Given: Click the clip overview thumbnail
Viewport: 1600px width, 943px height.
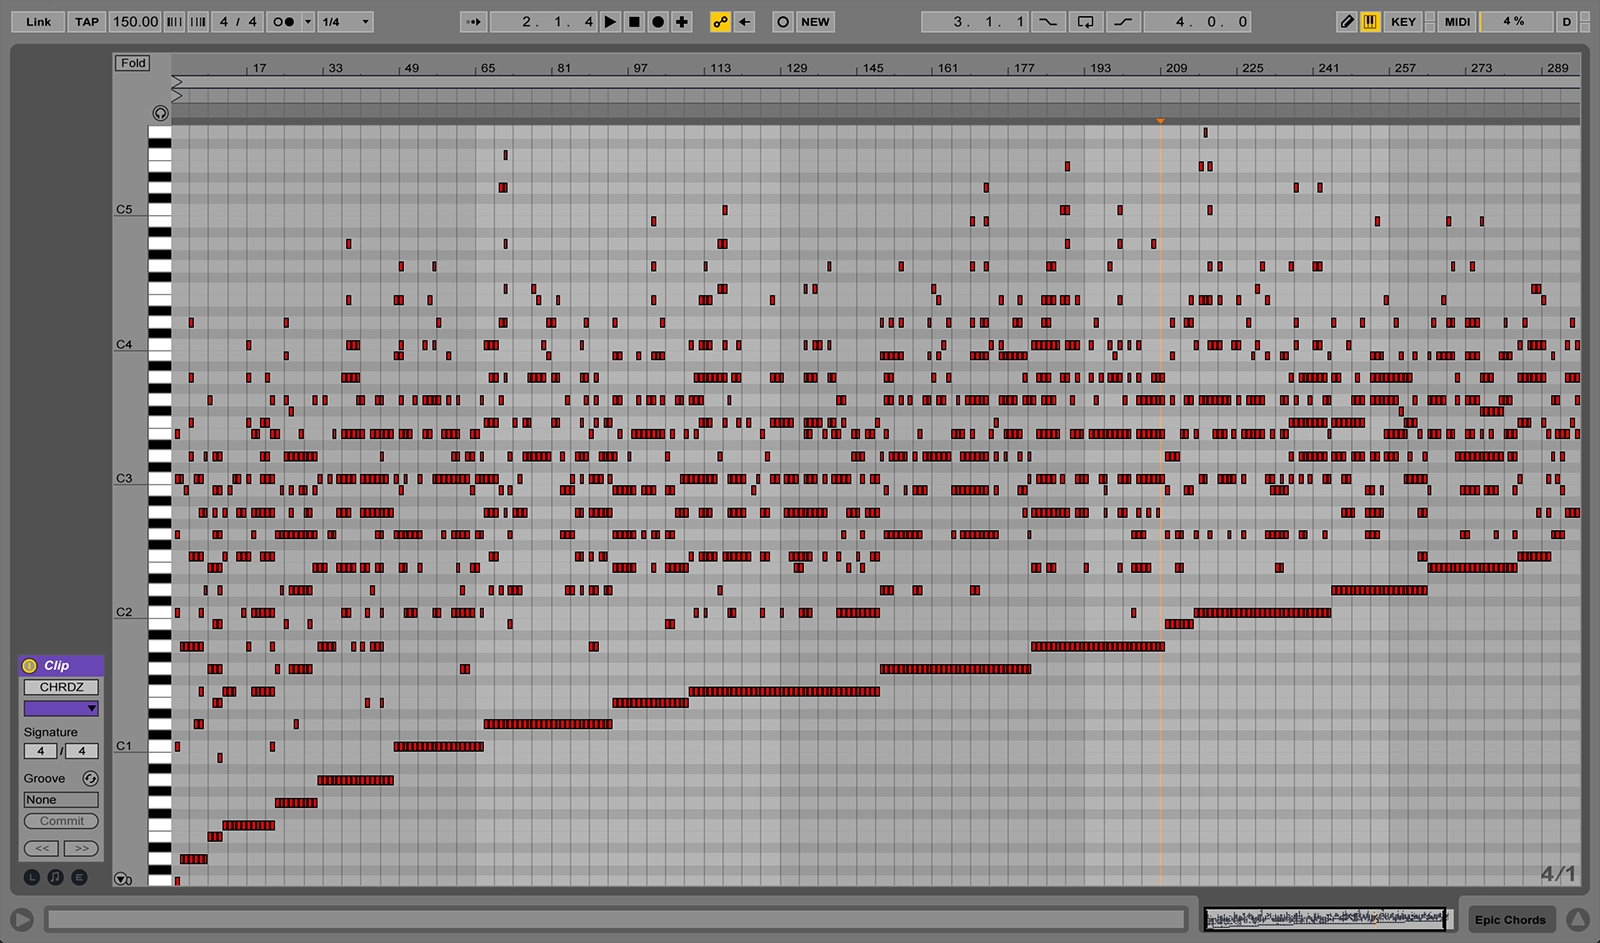Looking at the screenshot, I should (1326, 918).
